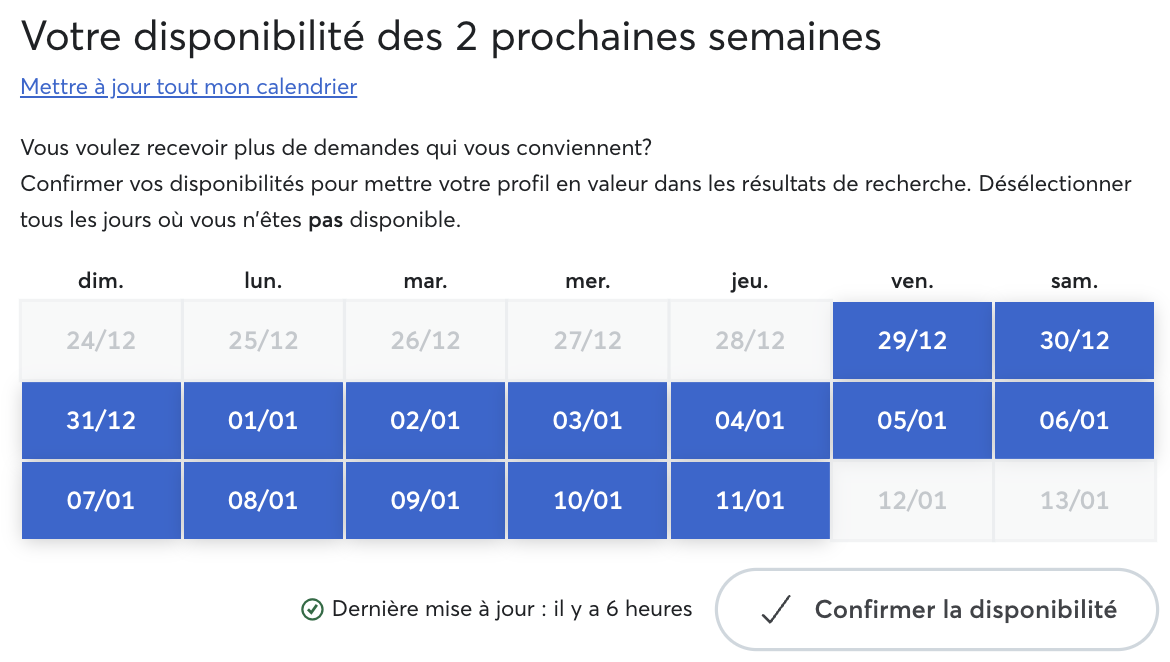Click the greyed-out 12/01 date cell
This screenshot has width=1170, height=662.
coord(912,500)
